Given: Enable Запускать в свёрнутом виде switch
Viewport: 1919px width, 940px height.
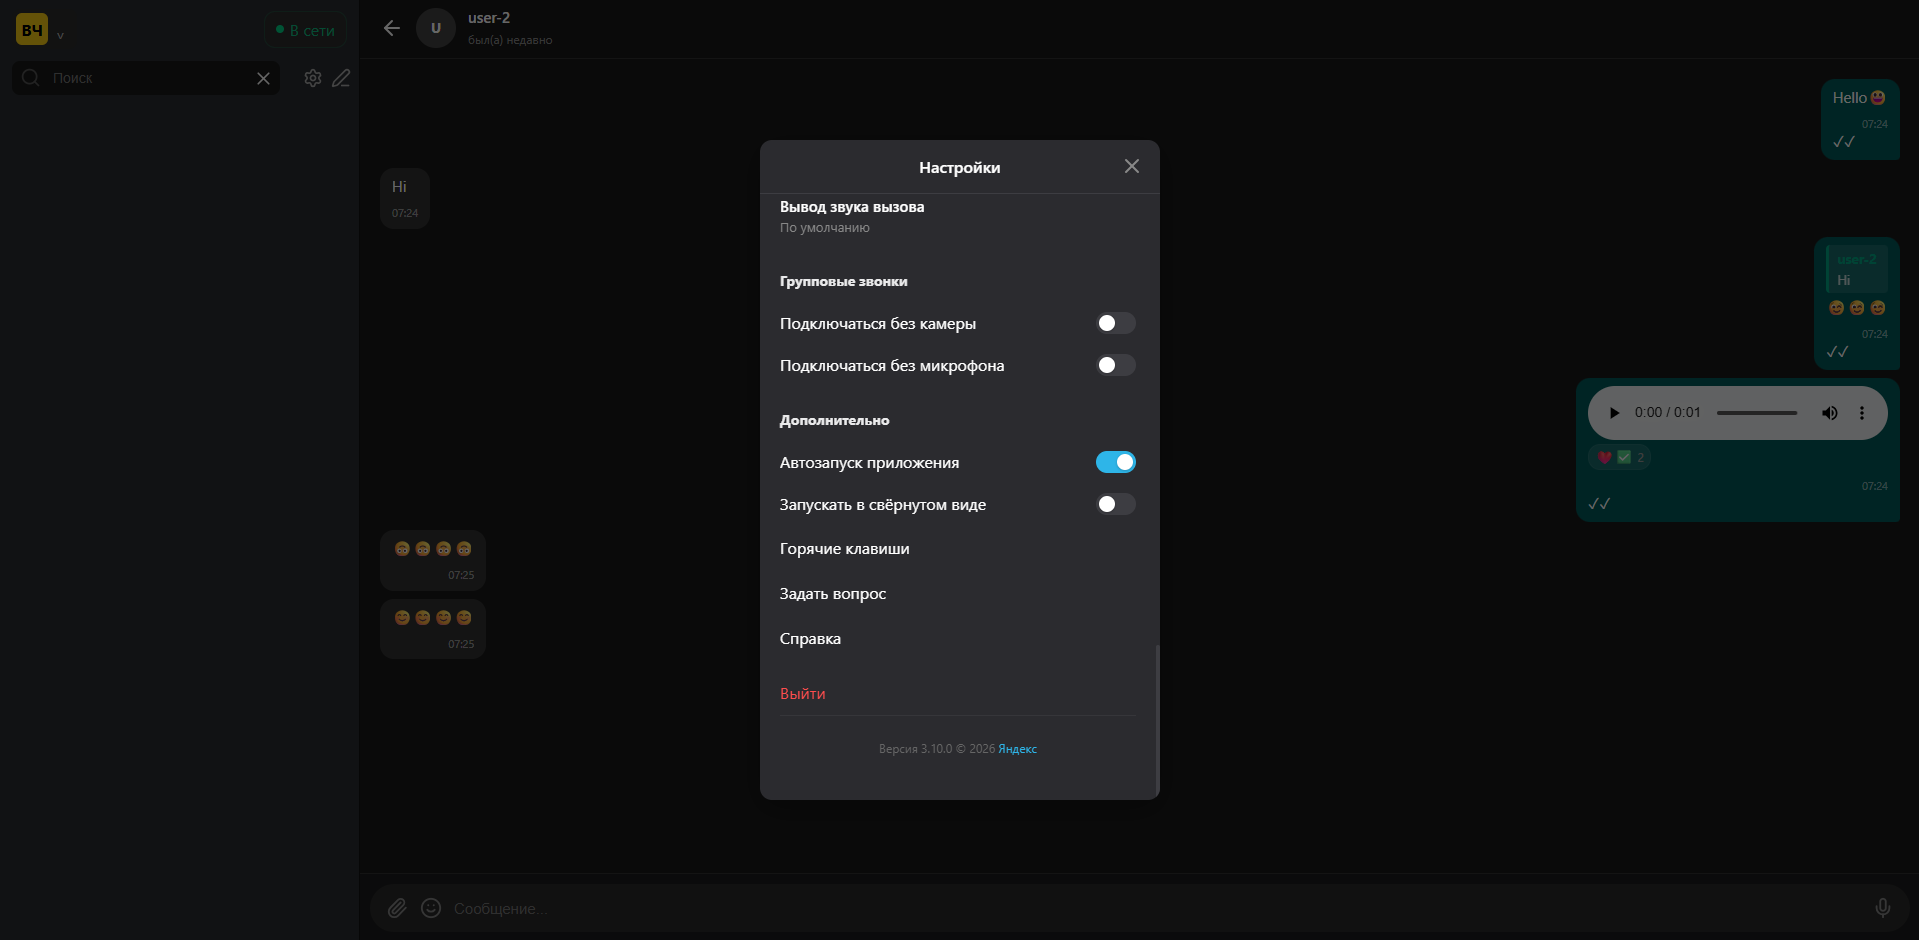Looking at the screenshot, I should 1115,504.
